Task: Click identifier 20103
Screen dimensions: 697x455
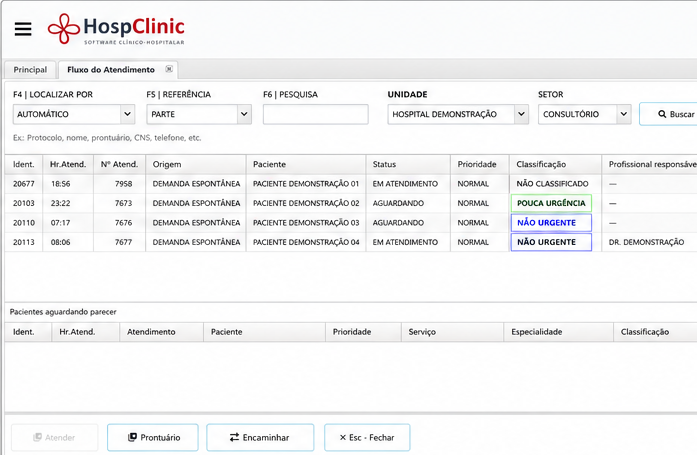Action: click(x=24, y=203)
